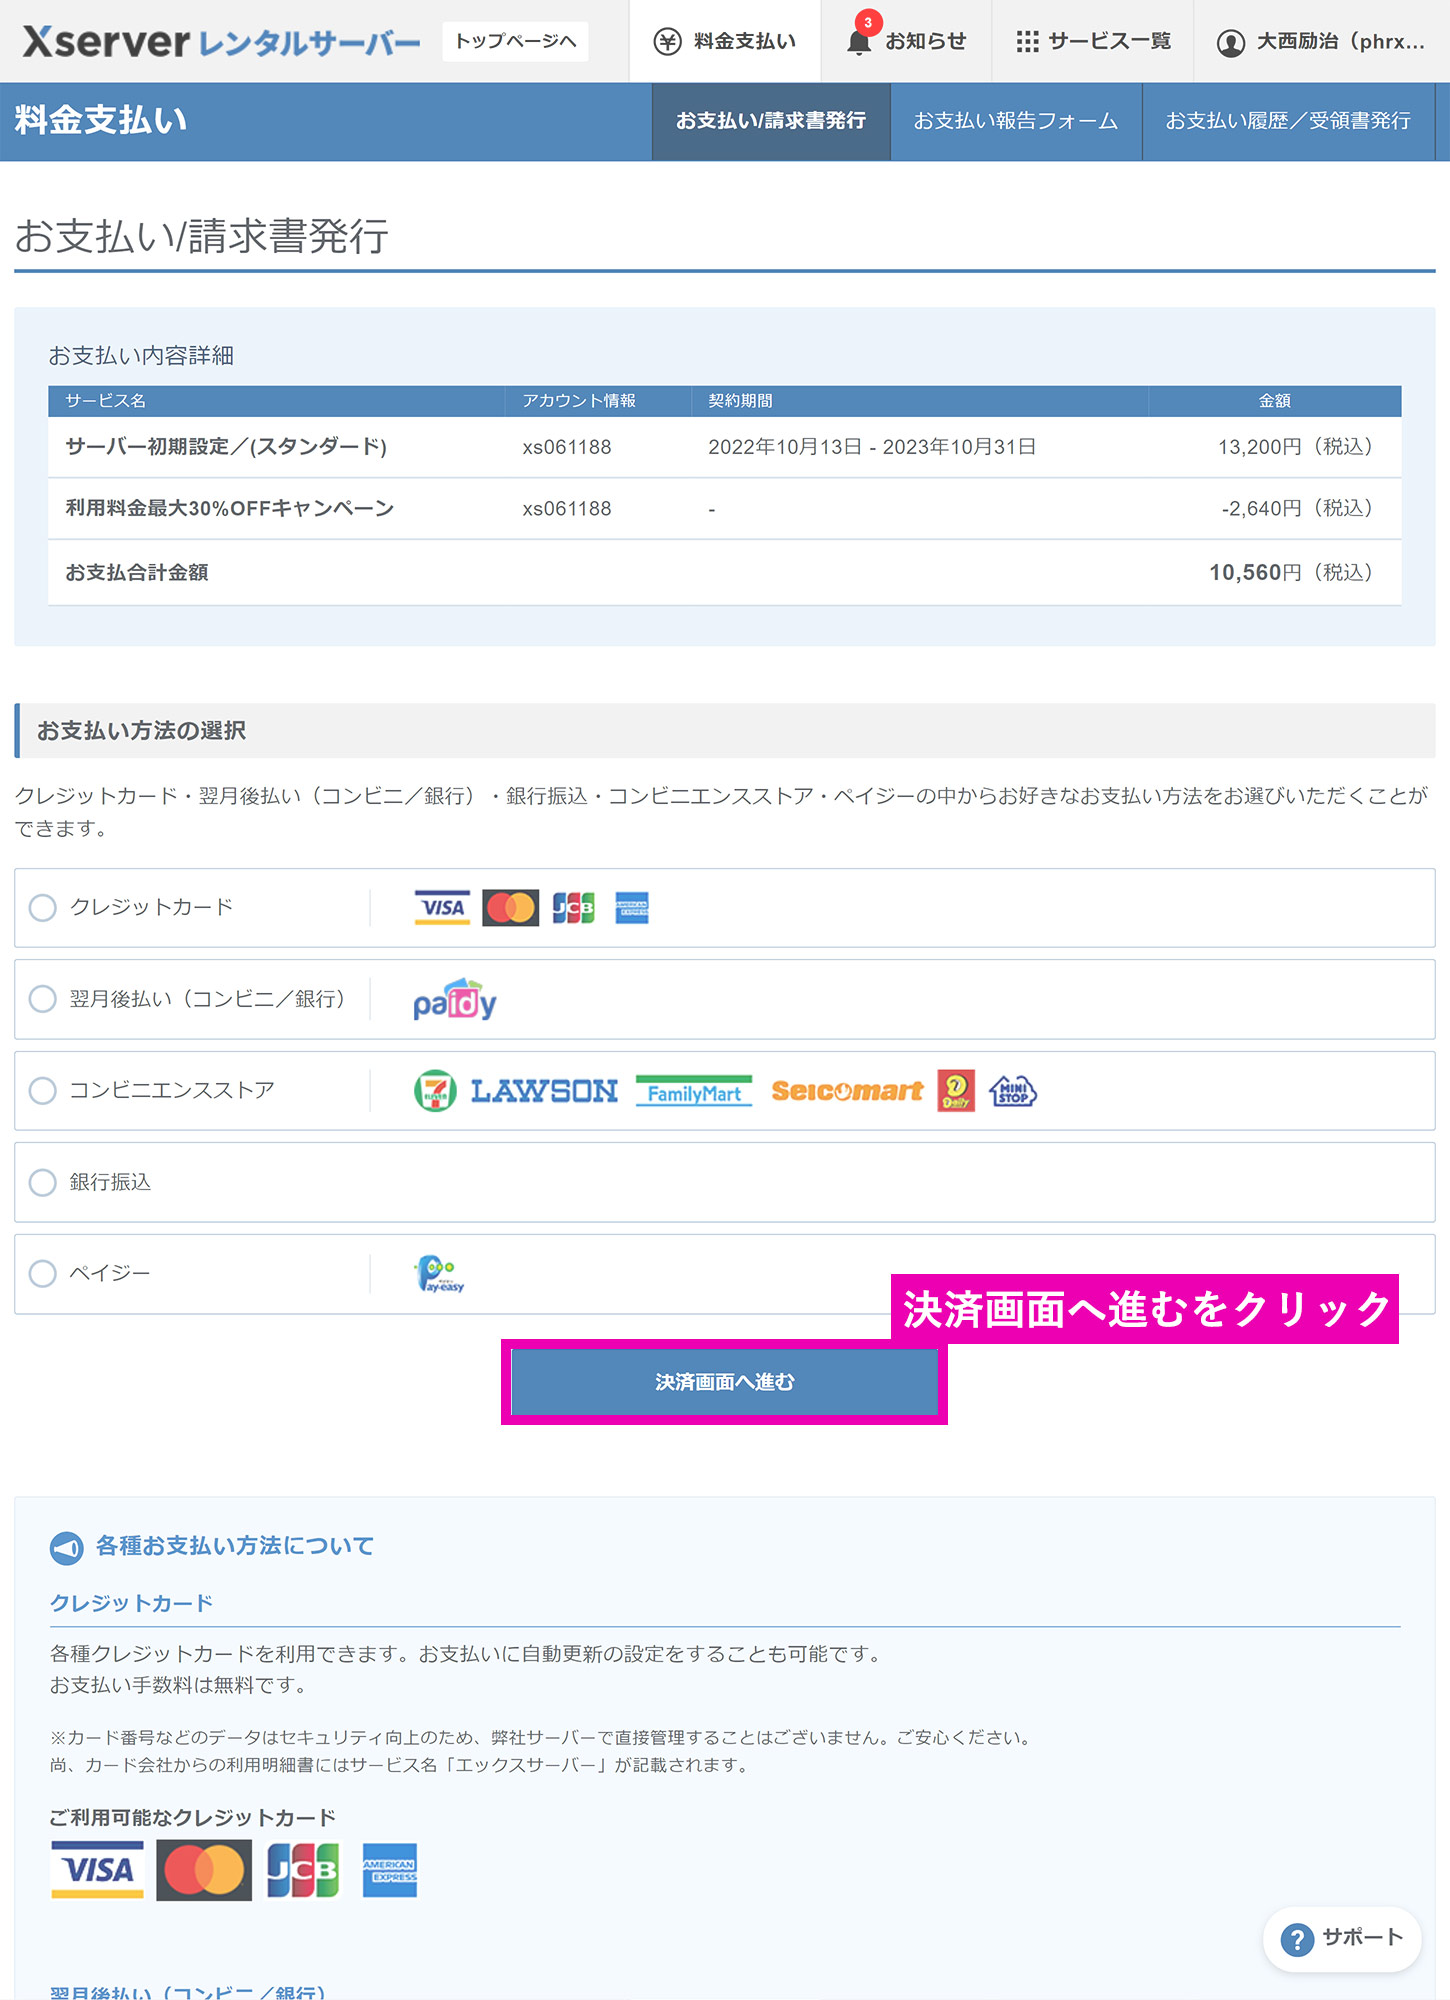The height and width of the screenshot is (2000, 1450).
Task: Click the 料金支払い page title in blue bar
Action: coord(101,120)
